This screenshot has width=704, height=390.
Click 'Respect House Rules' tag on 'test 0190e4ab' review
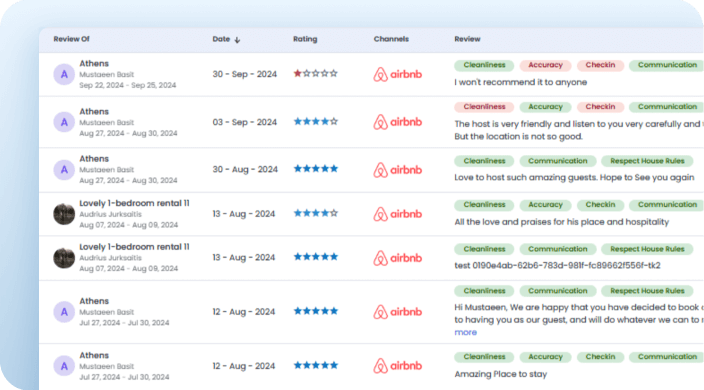coord(647,249)
